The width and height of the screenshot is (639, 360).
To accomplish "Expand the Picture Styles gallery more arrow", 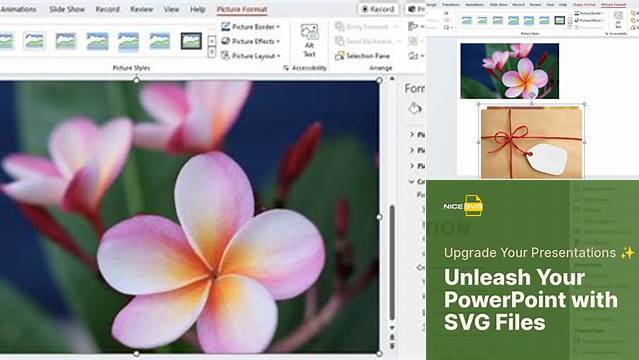I will [212, 53].
